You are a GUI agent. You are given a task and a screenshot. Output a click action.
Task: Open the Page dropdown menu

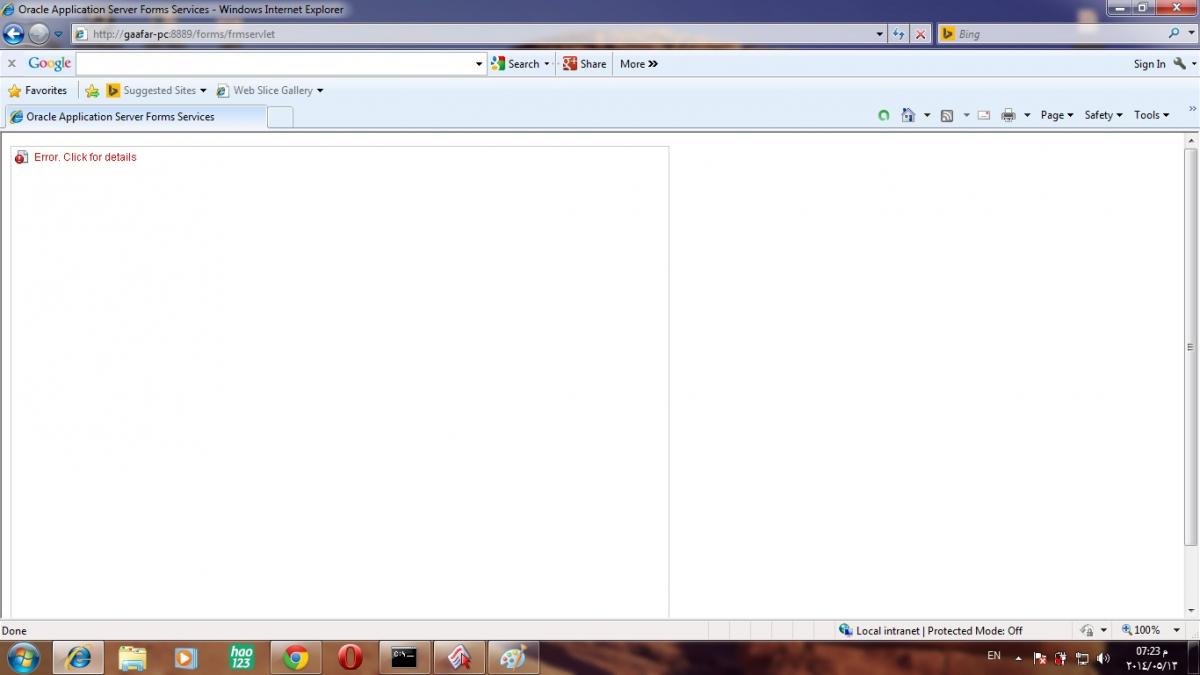(x=1056, y=115)
